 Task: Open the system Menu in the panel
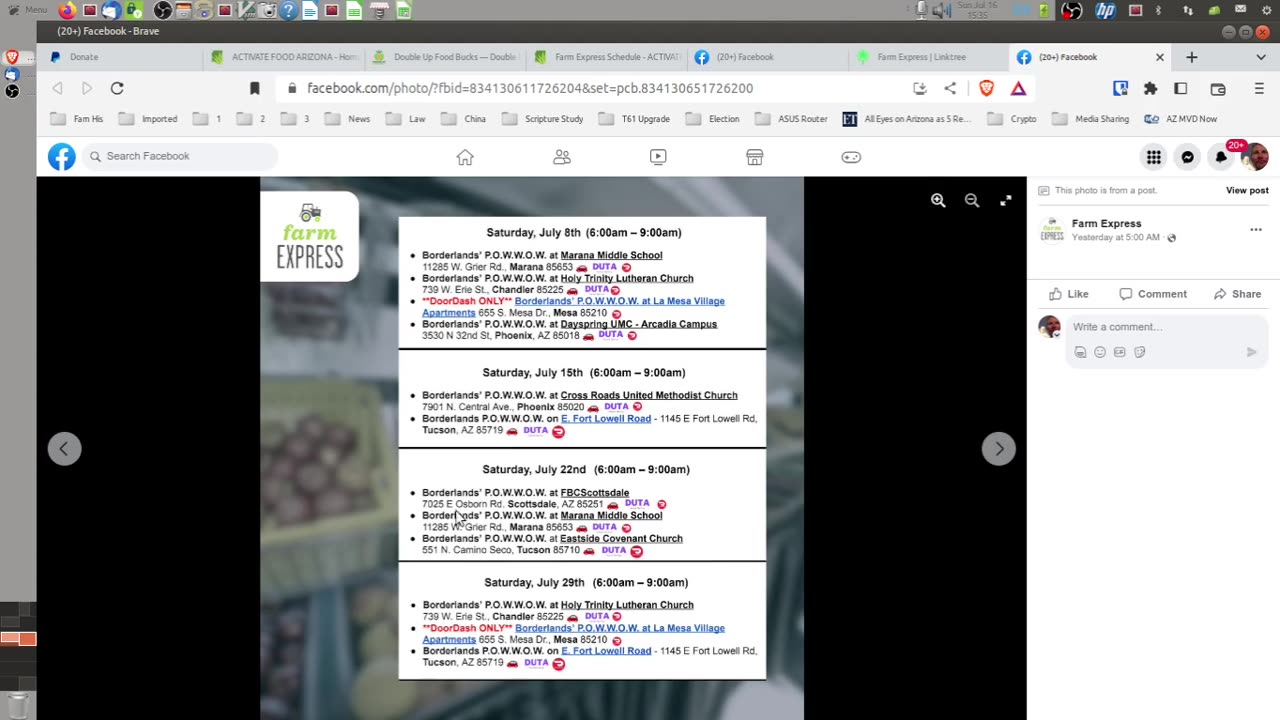27,10
